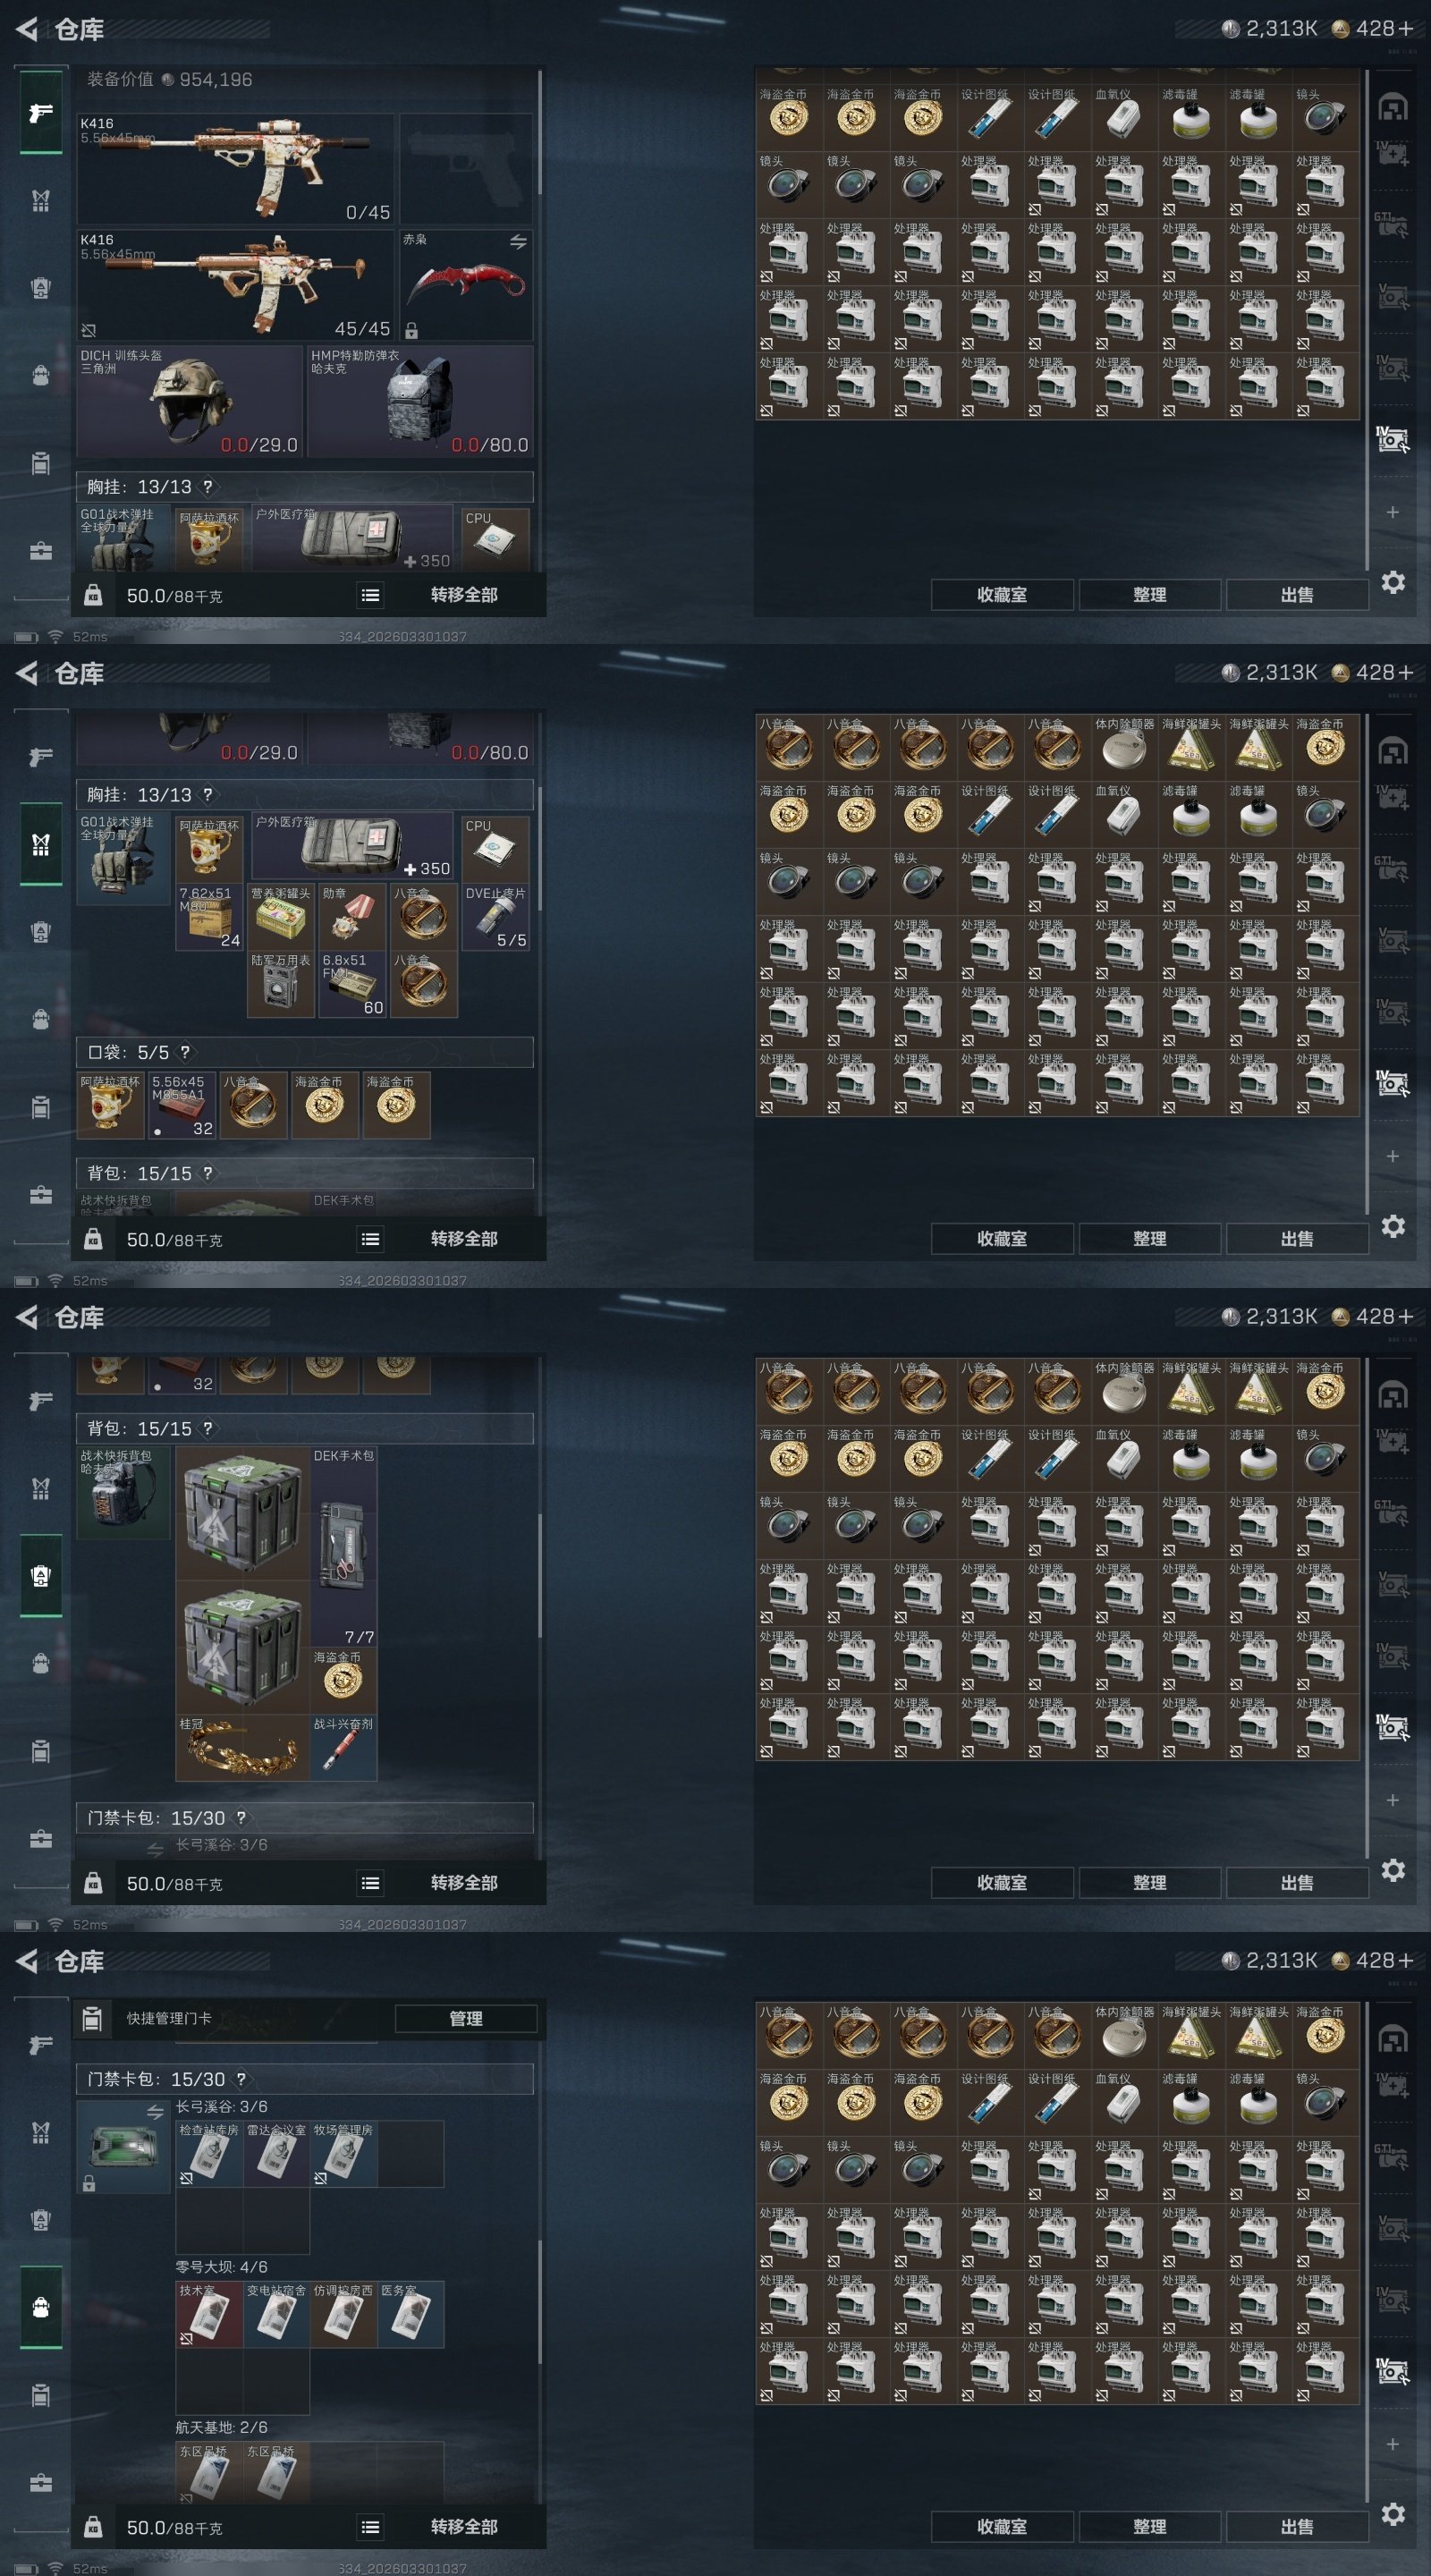The image size is (1431, 2576).
Task: Click the 管理 button
Action: pyautogui.click(x=466, y=2018)
